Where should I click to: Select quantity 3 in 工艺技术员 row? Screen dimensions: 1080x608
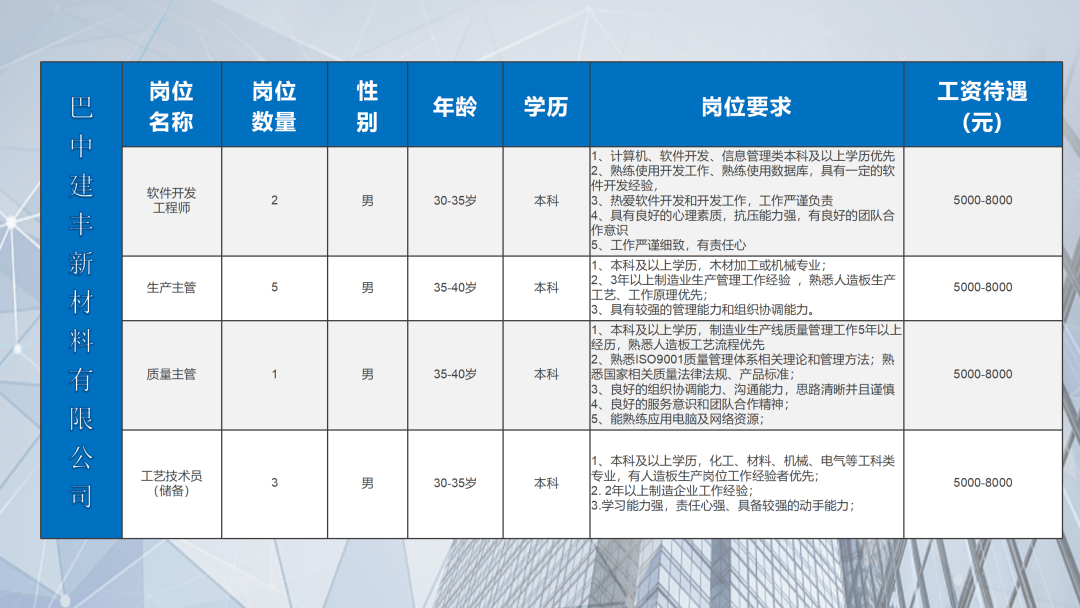tap(274, 483)
